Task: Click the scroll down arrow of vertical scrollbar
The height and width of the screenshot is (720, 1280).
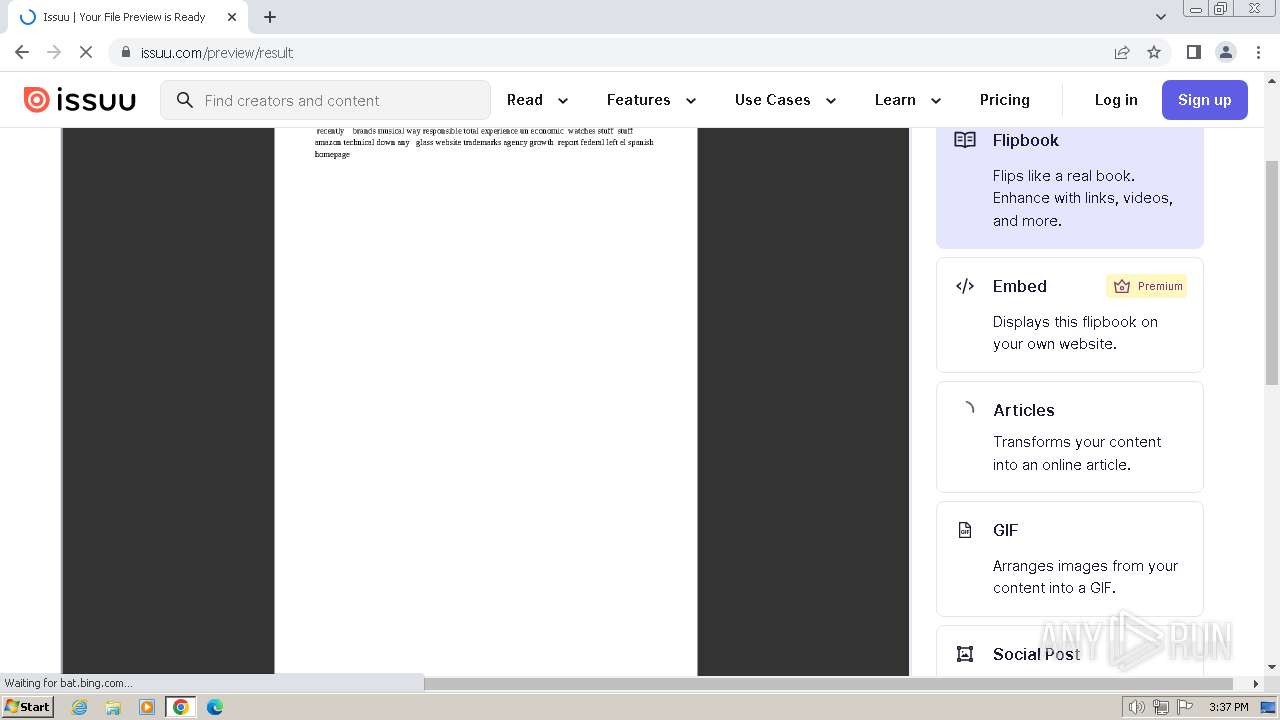Action: [1272, 667]
